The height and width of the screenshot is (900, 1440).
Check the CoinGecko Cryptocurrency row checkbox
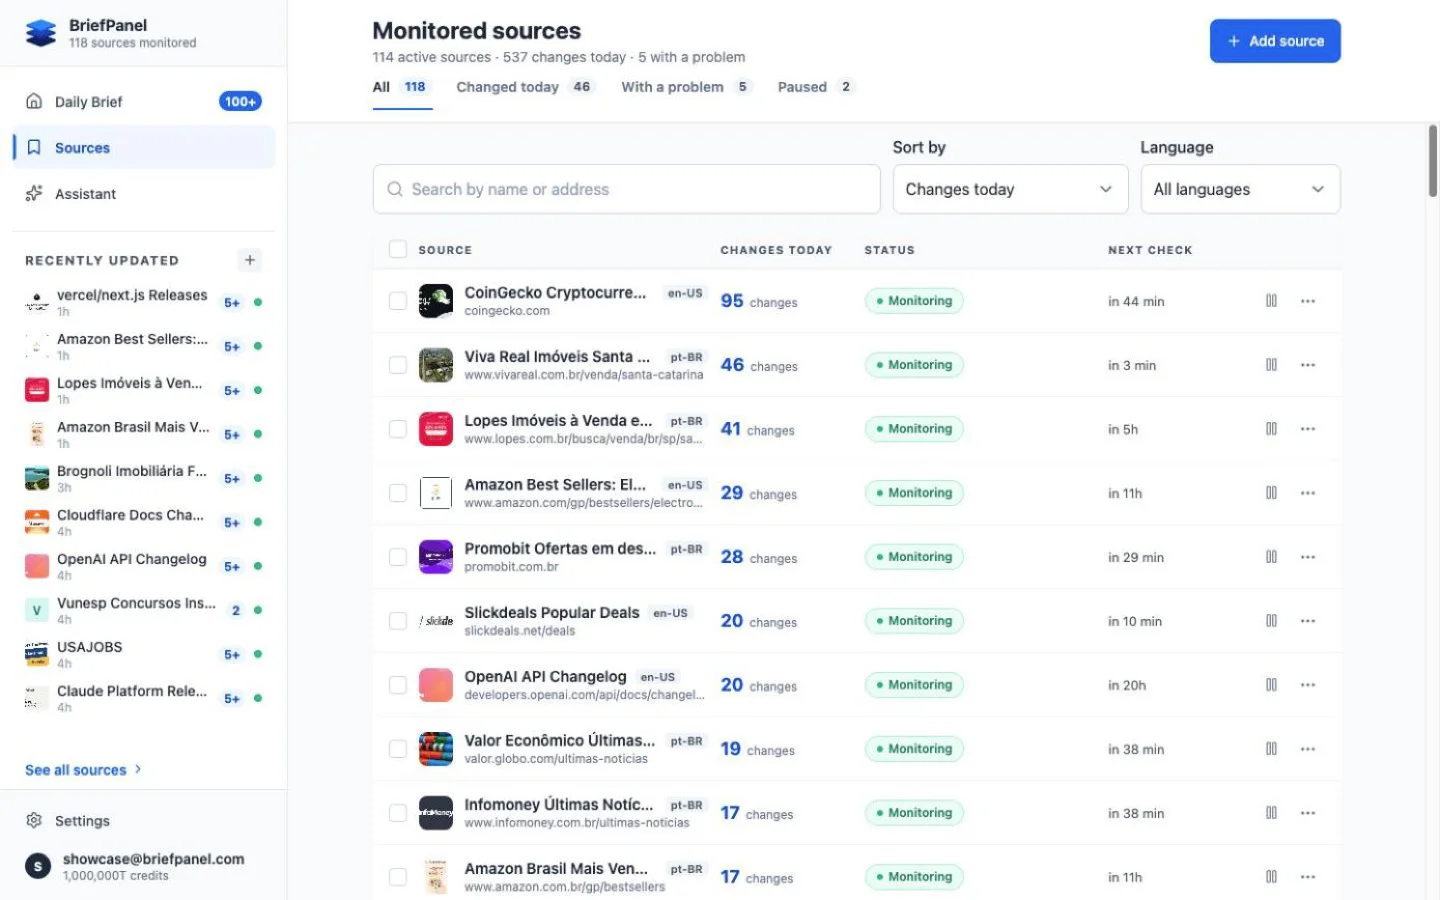(398, 301)
